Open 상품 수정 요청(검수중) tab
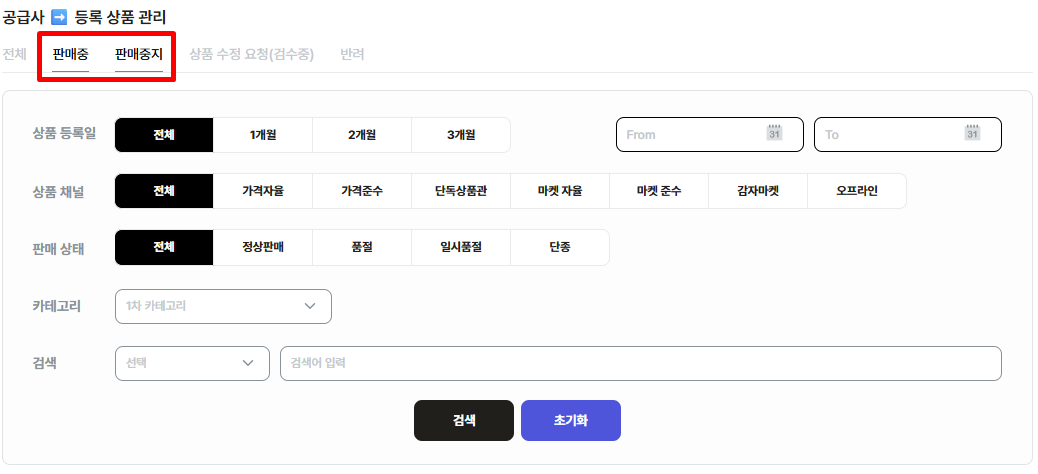This screenshot has width=1038, height=474. point(252,54)
